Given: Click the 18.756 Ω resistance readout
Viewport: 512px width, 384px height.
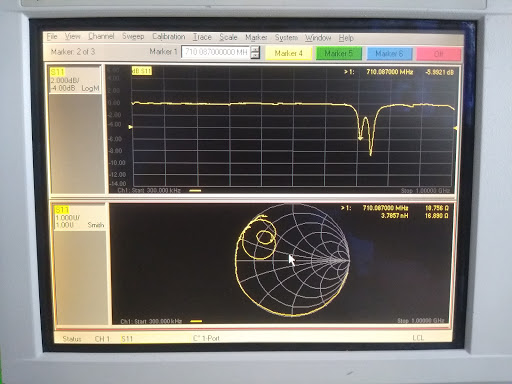Looking at the screenshot, I should pos(437,208).
